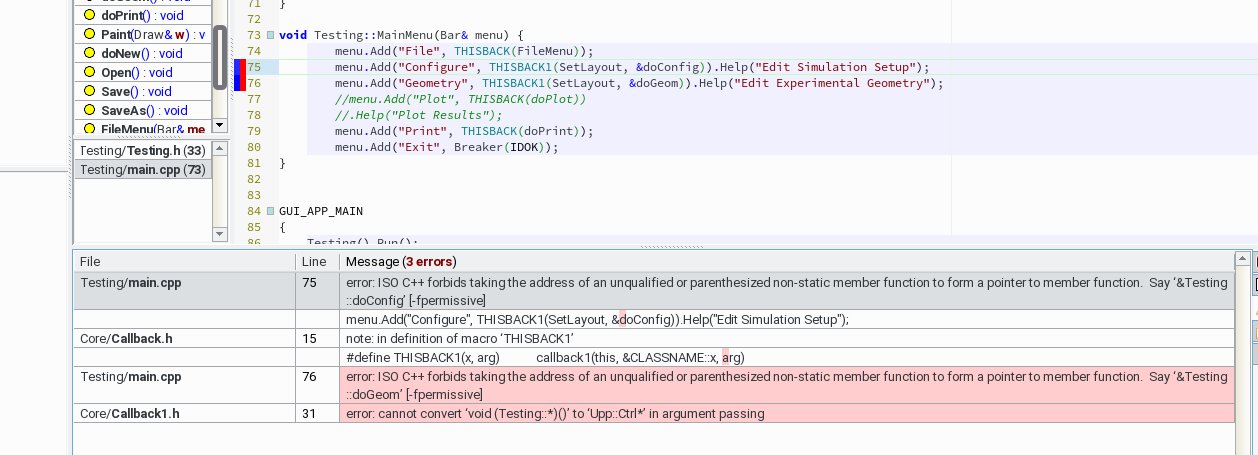Collapse the MainMenu function fold at line 73
This screenshot has width=1258, height=455.
point(270,35)
